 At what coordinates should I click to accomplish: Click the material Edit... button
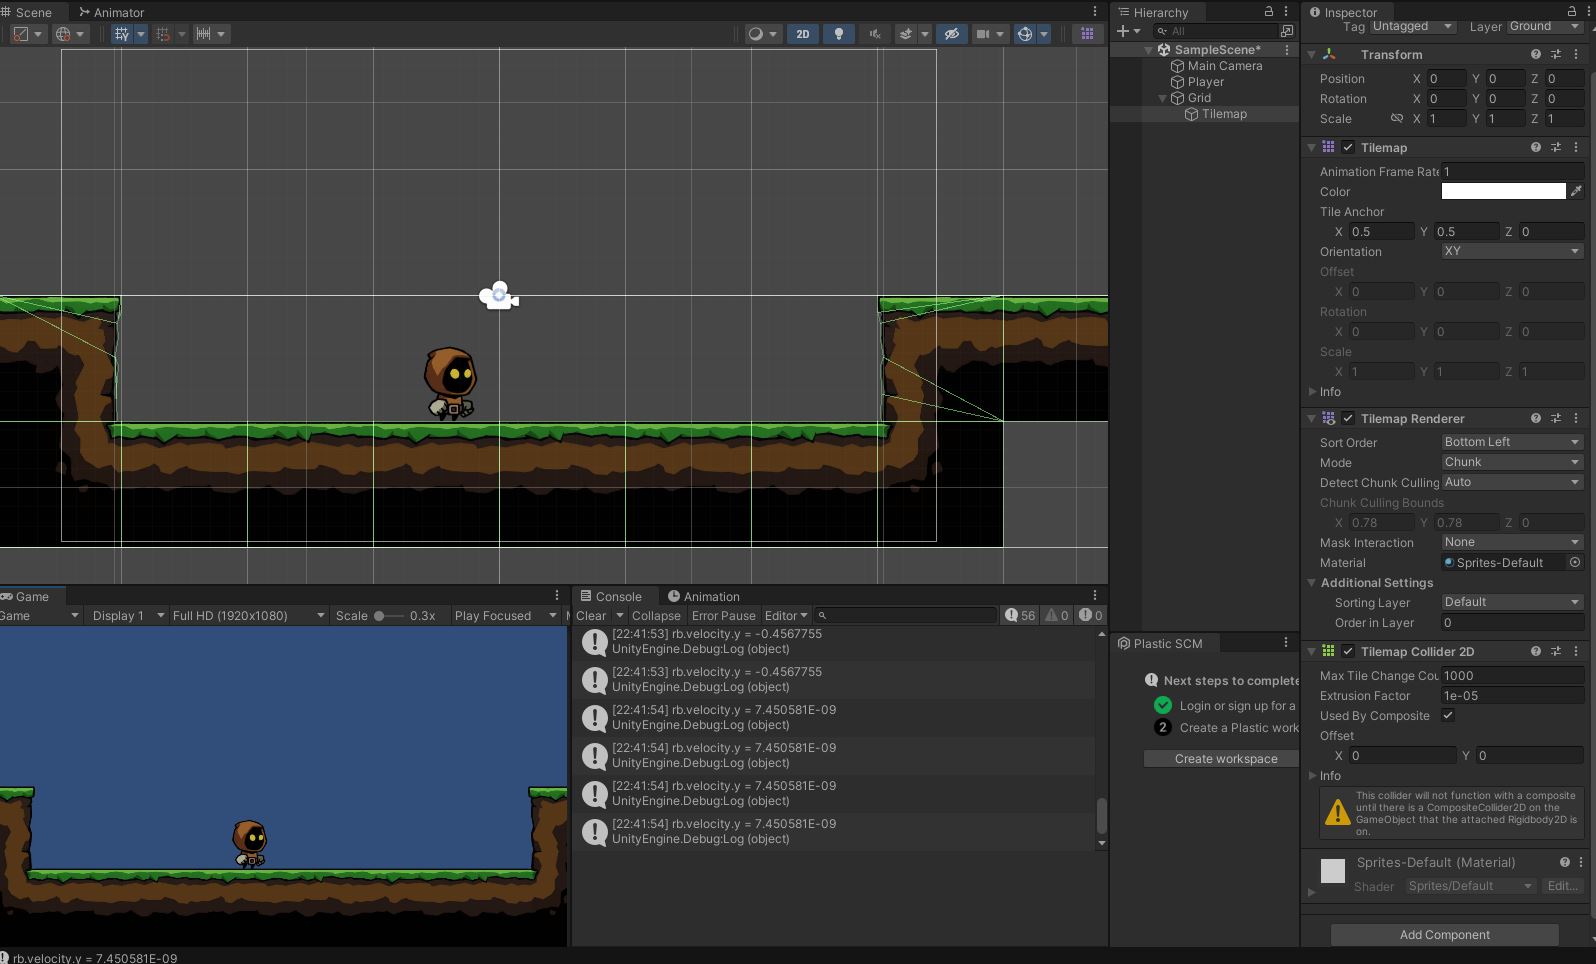pyautogui.click(x=1562, y=886)
